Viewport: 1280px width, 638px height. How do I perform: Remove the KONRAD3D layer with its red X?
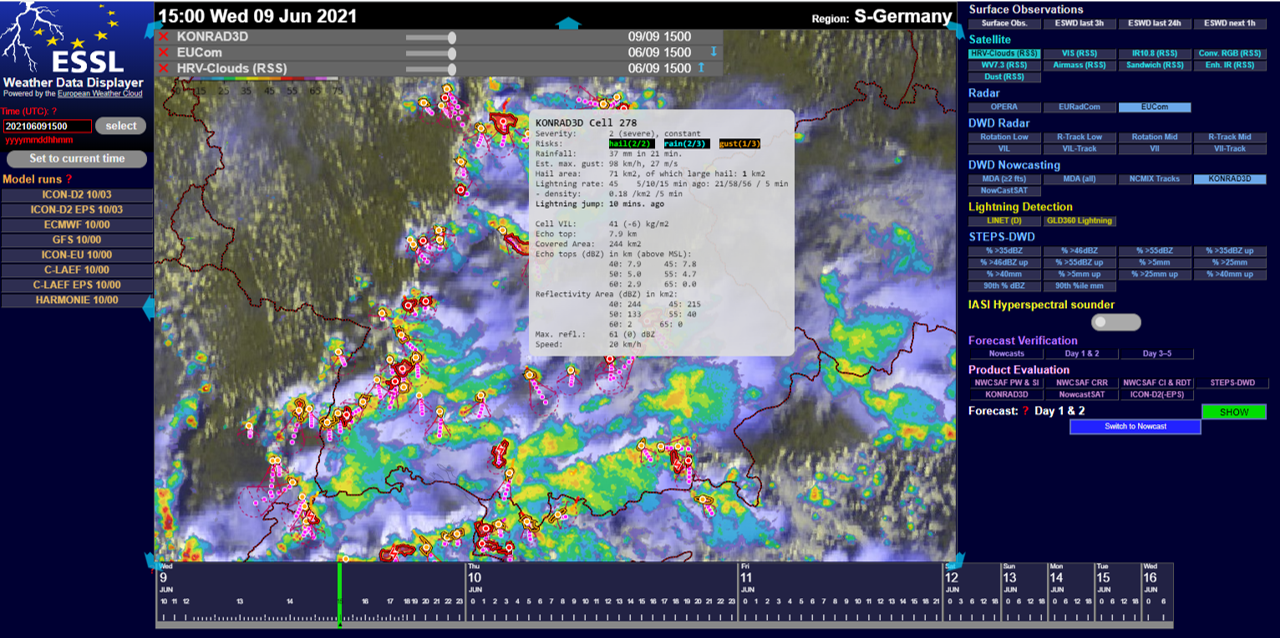click(163, 37)
